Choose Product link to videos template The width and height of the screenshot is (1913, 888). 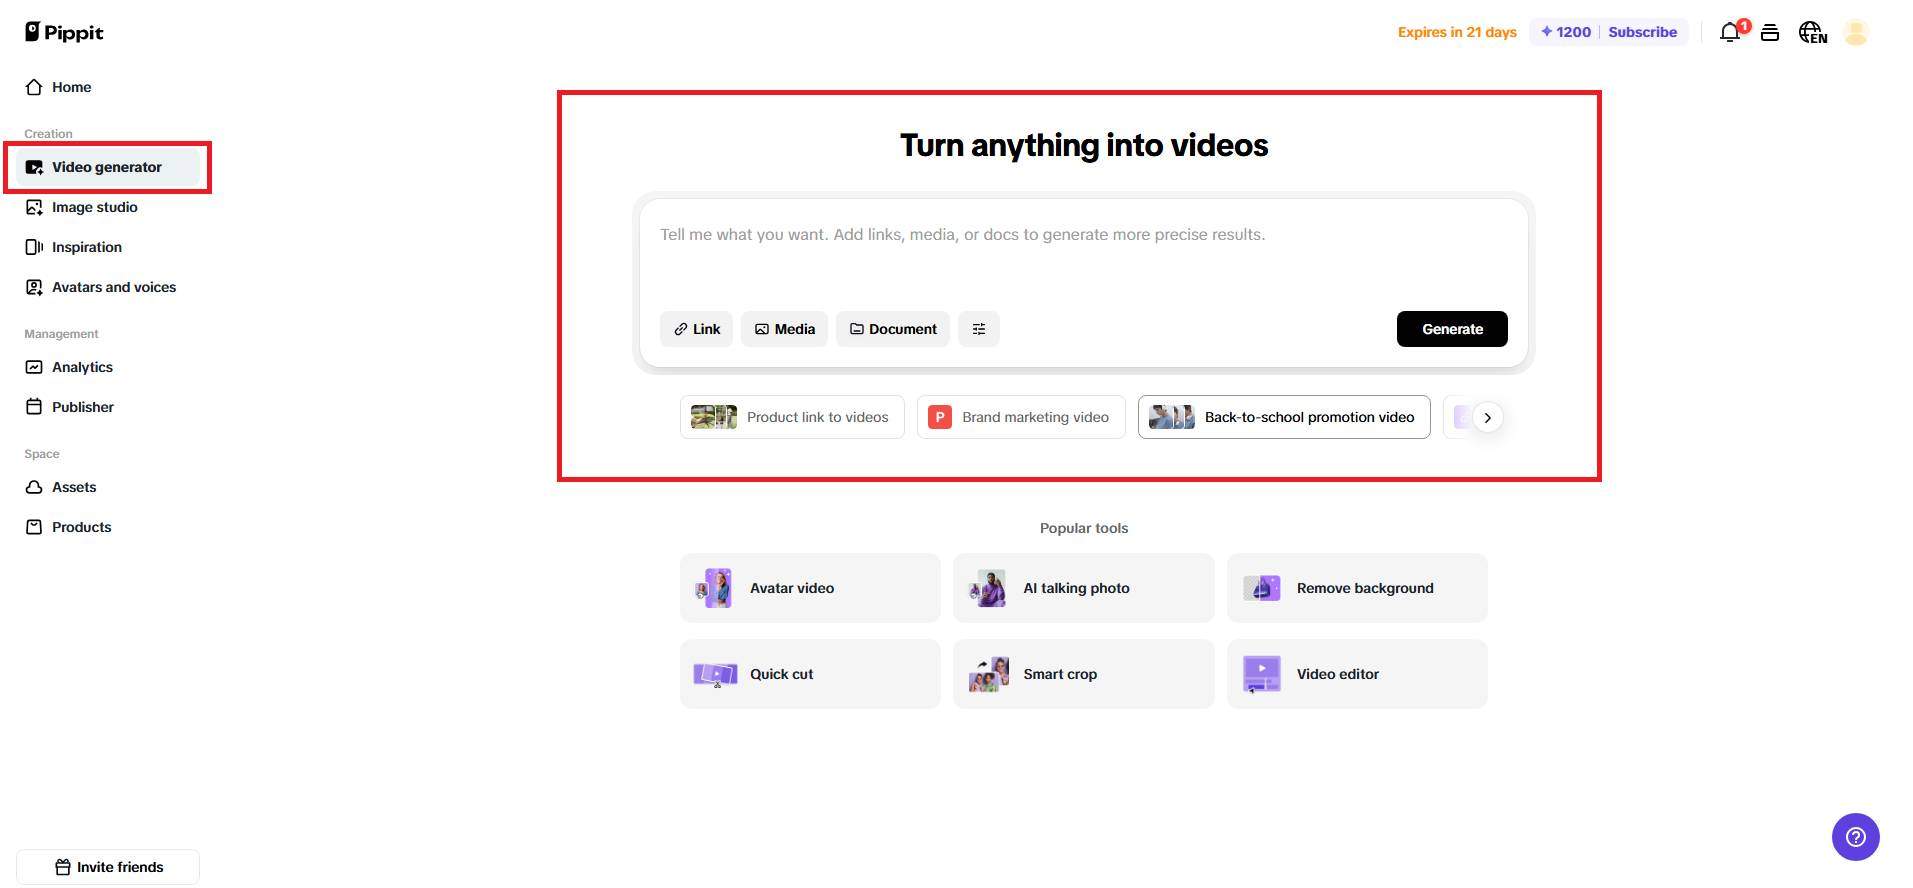[x=792, y=417]
